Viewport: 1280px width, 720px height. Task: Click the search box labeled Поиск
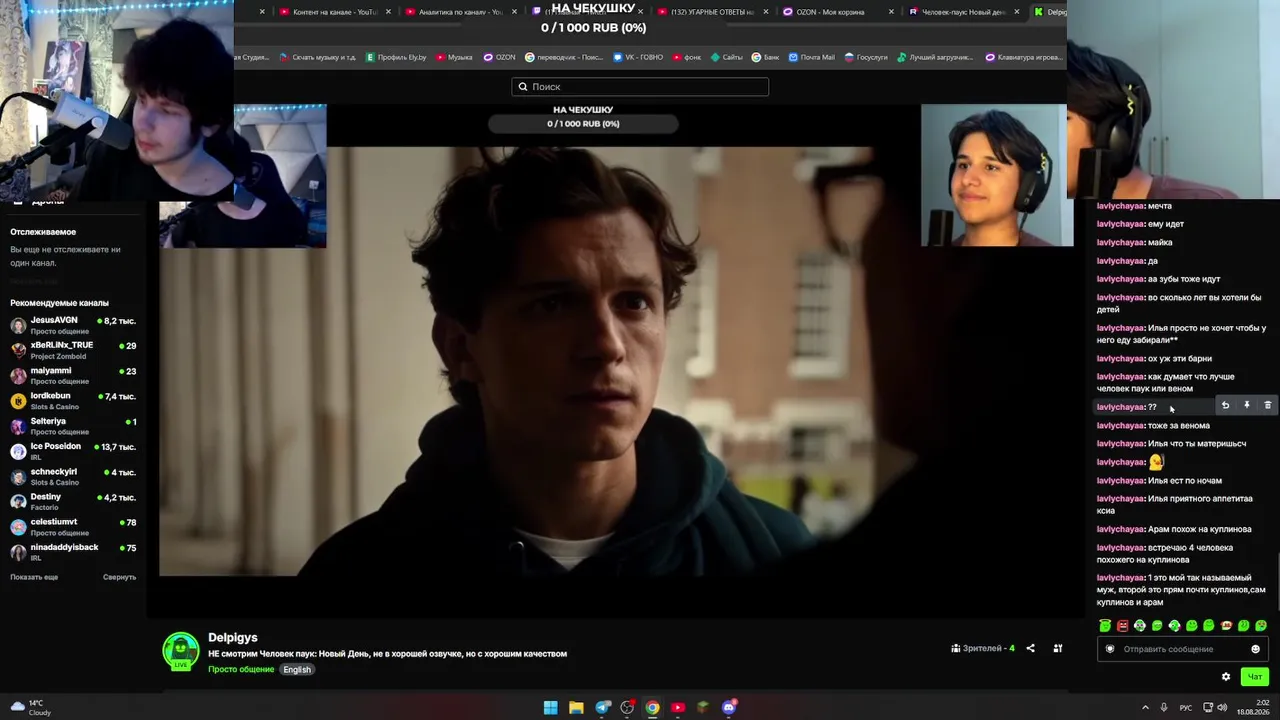point(640,87)
